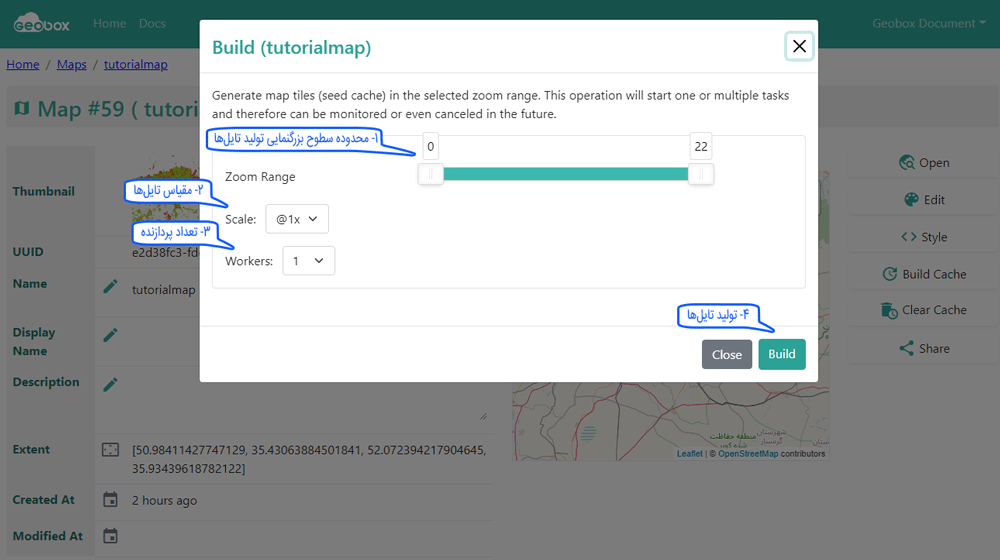Viewport: 1000px width, 560px height.
Task: Click the edit pencil for Description
Action: [110, 385]
